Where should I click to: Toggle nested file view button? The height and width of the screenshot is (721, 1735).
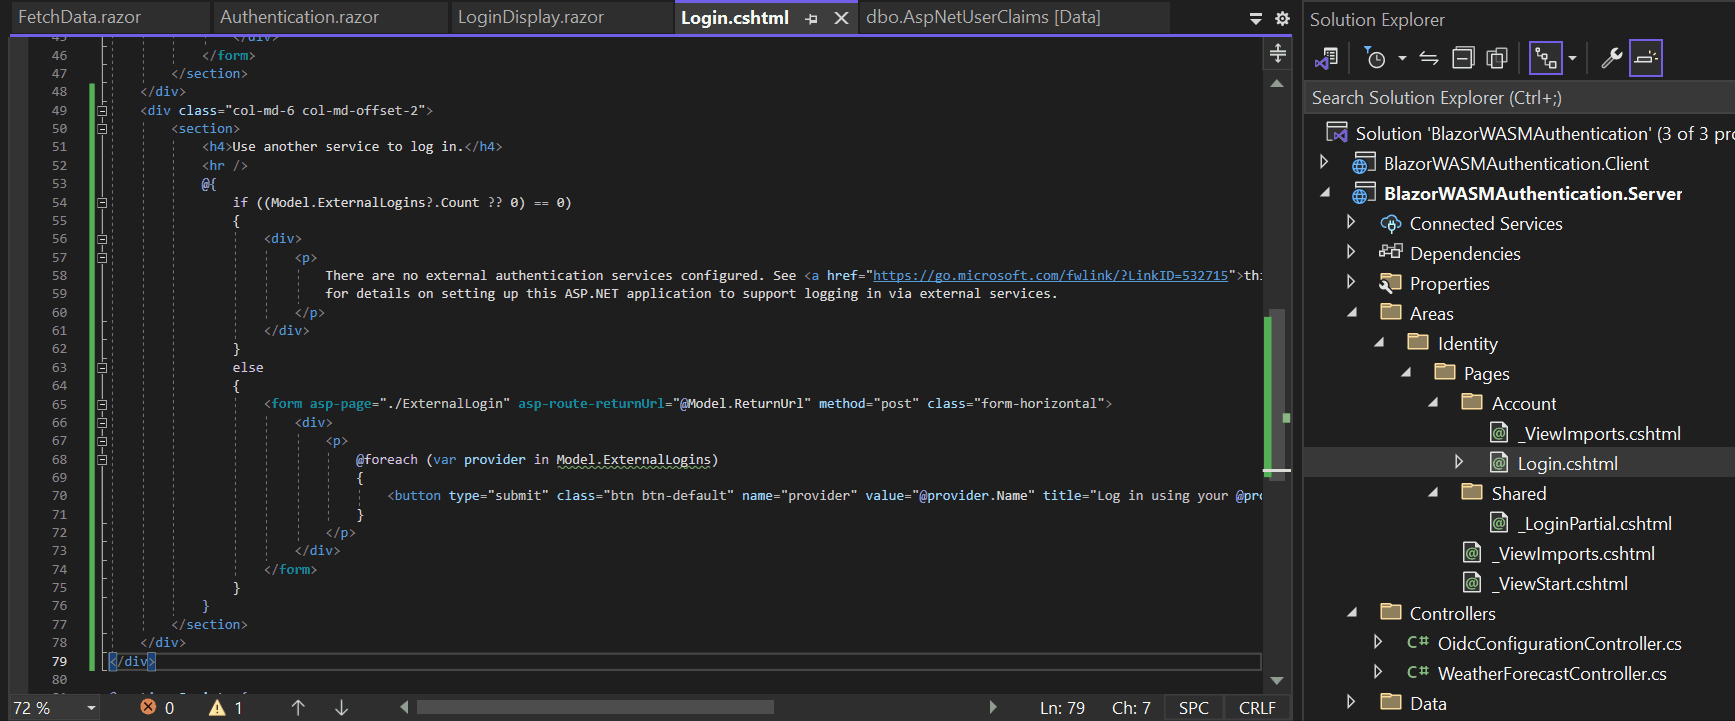pyautogui.click(x=1545, y=59)
